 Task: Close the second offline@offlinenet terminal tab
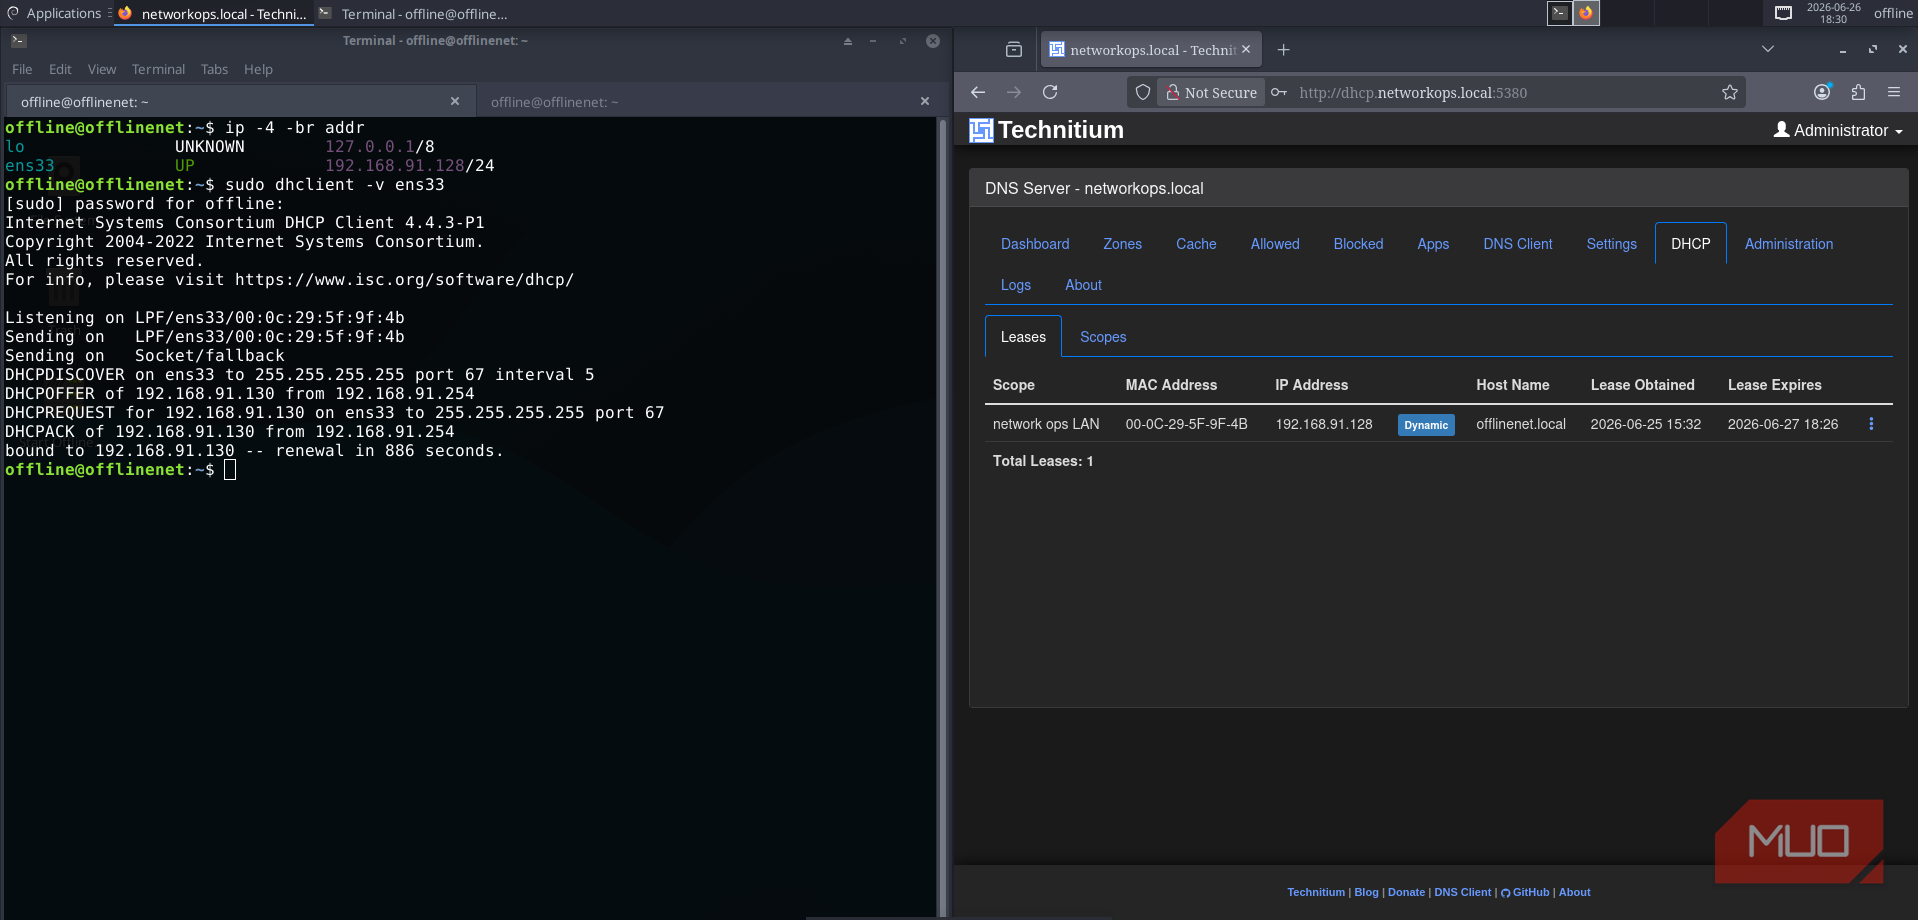click(925, 101)
